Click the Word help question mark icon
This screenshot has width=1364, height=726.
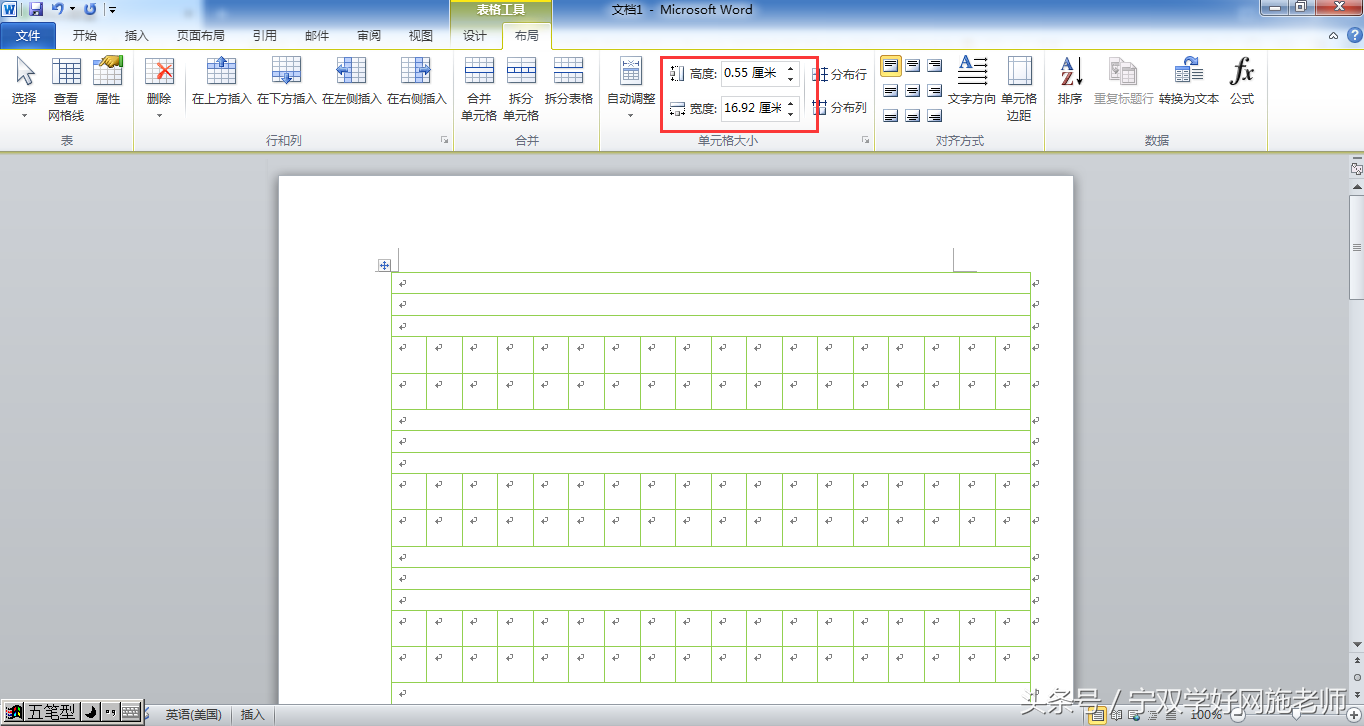click(1353, 36)
